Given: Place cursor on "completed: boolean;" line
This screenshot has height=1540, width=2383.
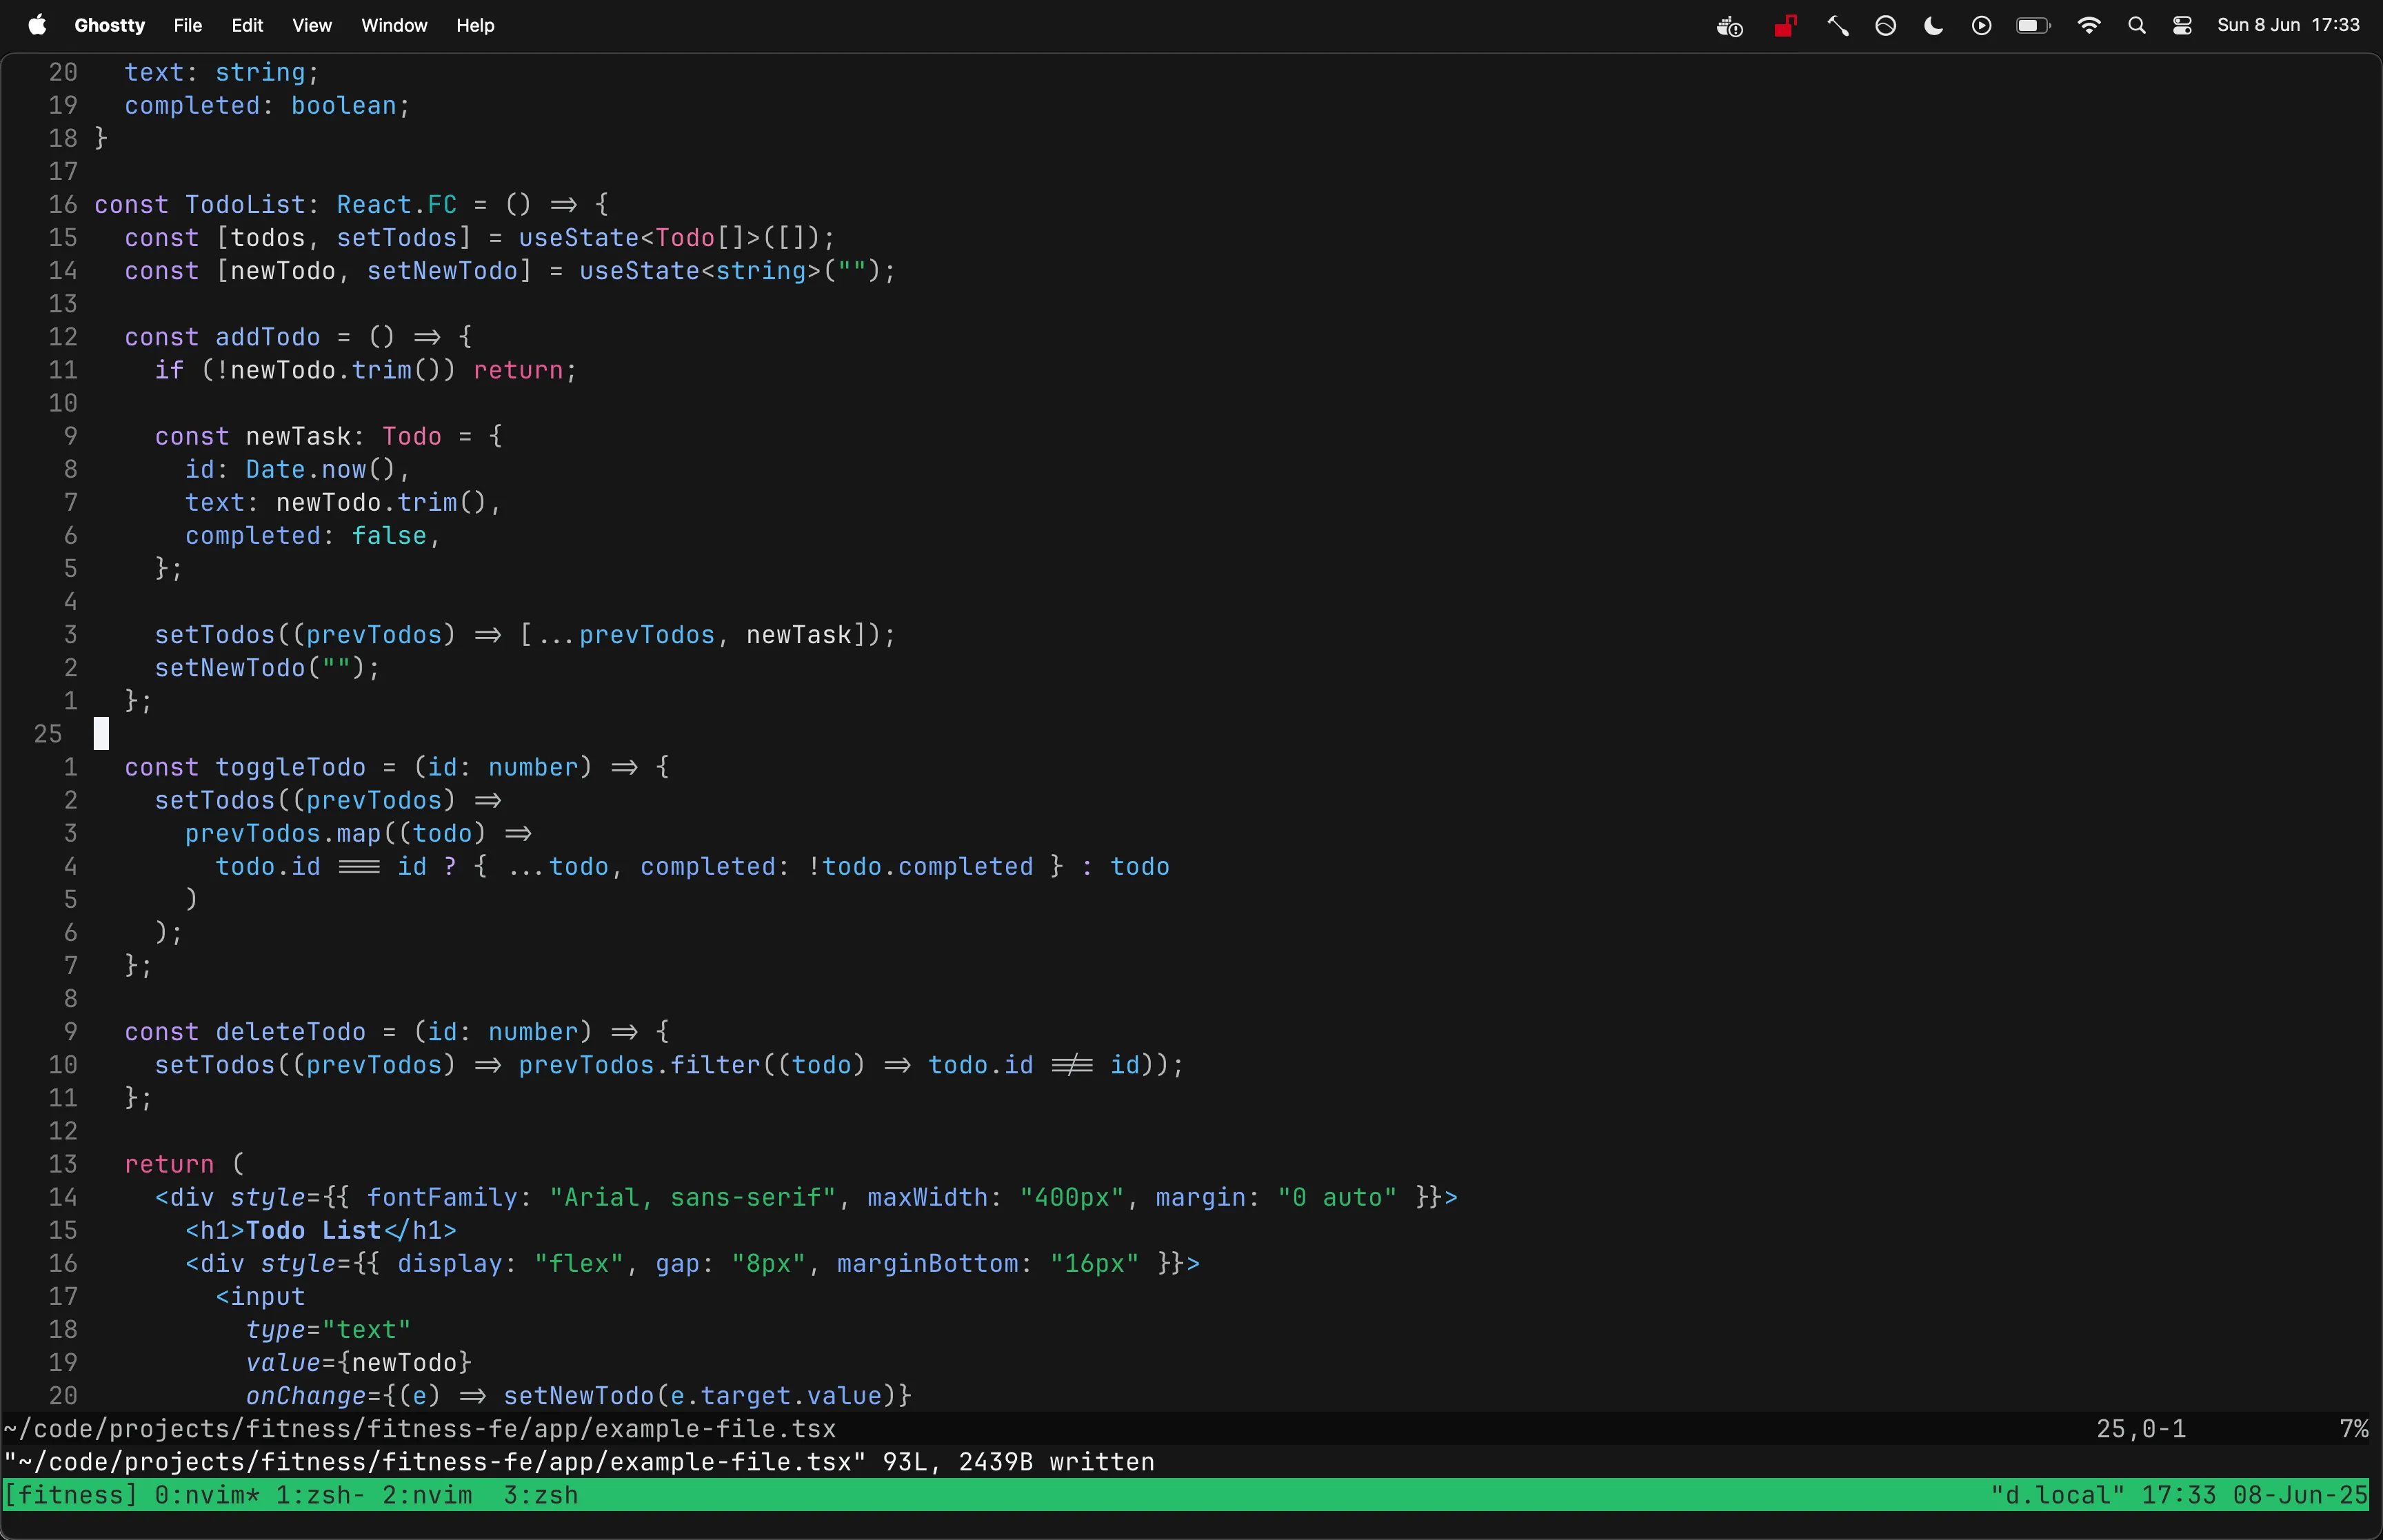Looking at the screenshot, I should (x=267, y=106).
